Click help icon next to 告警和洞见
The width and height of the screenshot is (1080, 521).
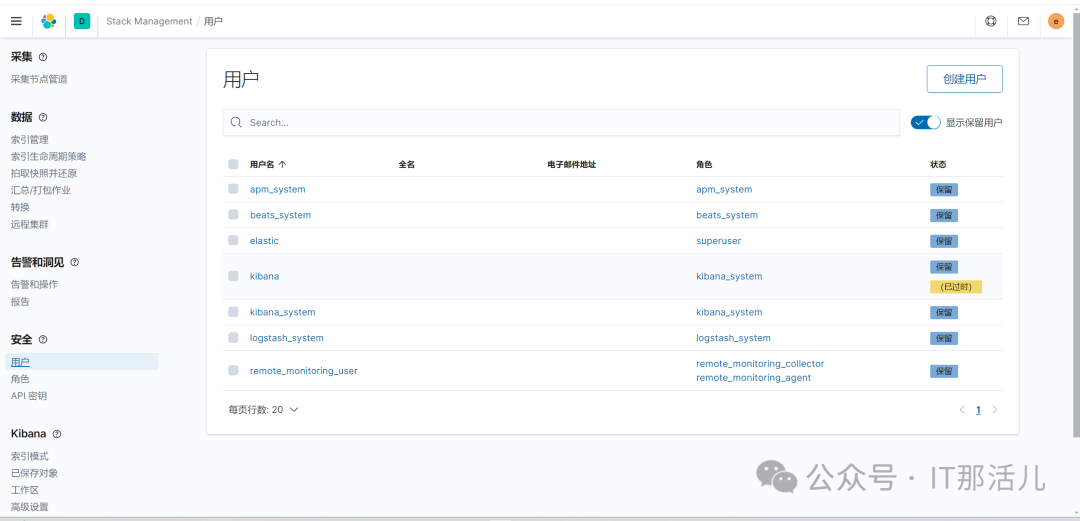pyautogui.click(x=75, y=263)
